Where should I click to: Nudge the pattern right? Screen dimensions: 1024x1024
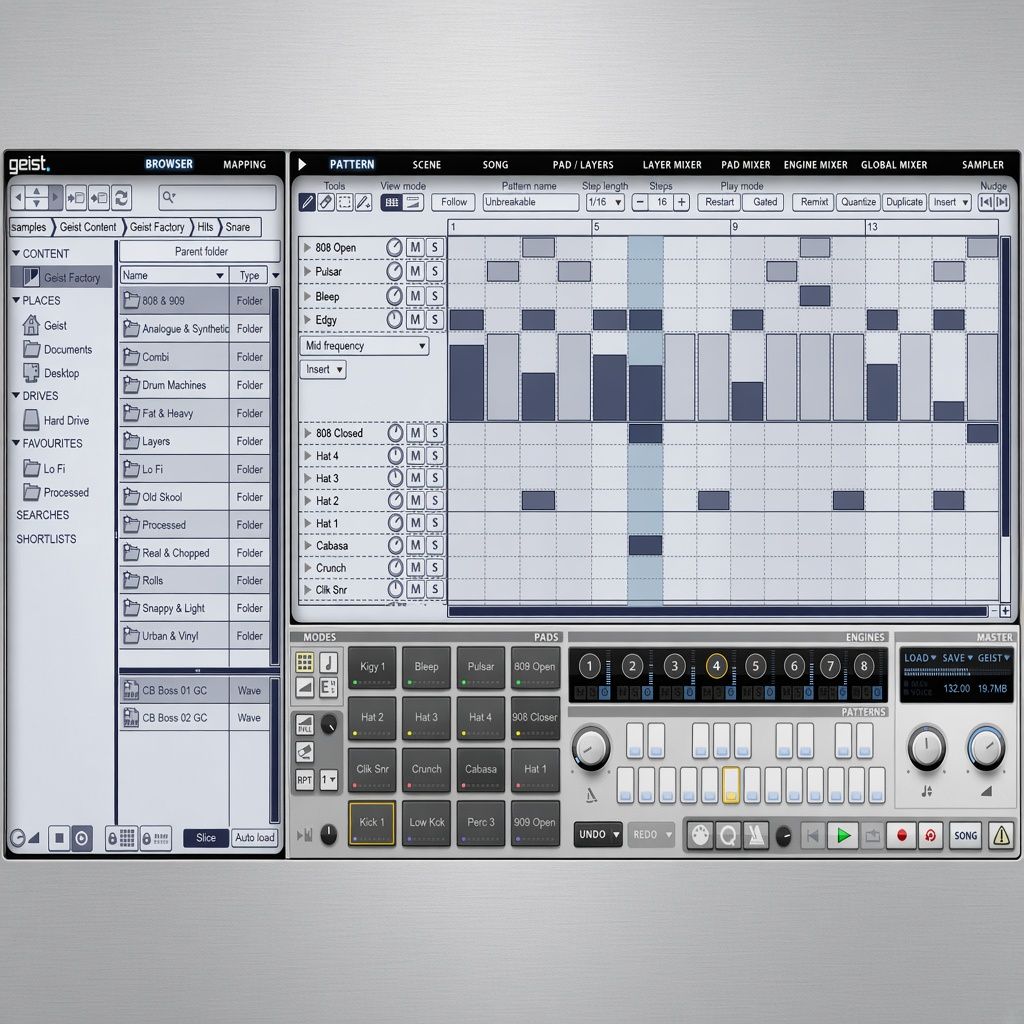[x=1002, y=202]
